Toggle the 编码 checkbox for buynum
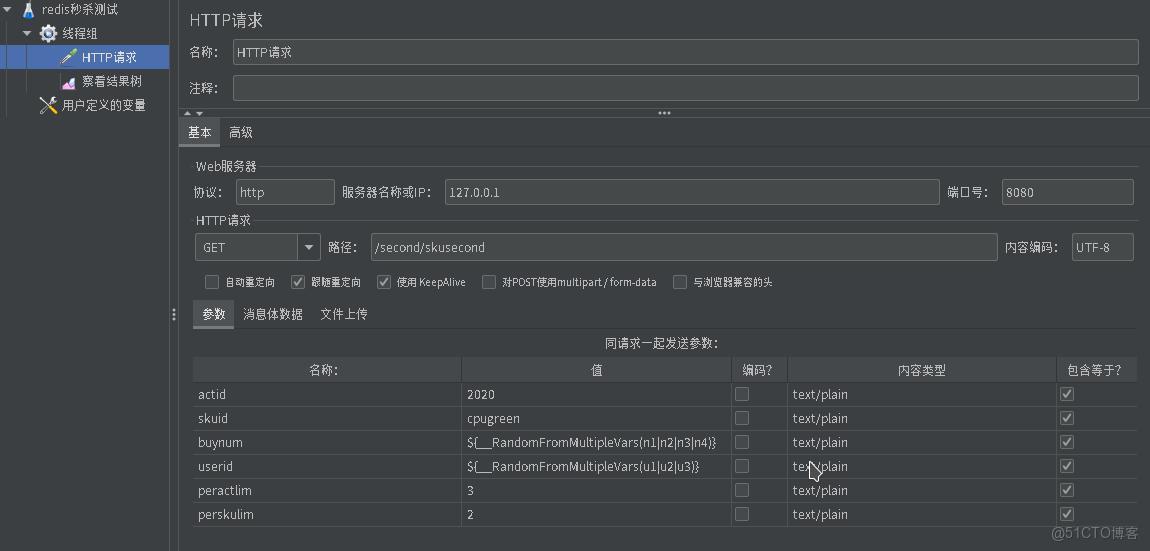The image size is (1150, 551). (742, 442)
